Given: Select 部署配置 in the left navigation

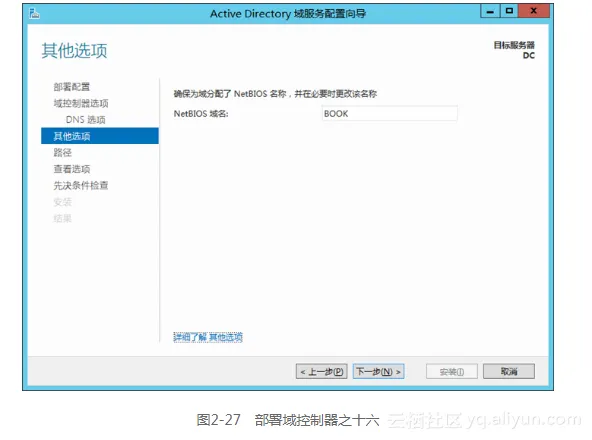Looking at the screenshot, I should click(72, 87).
